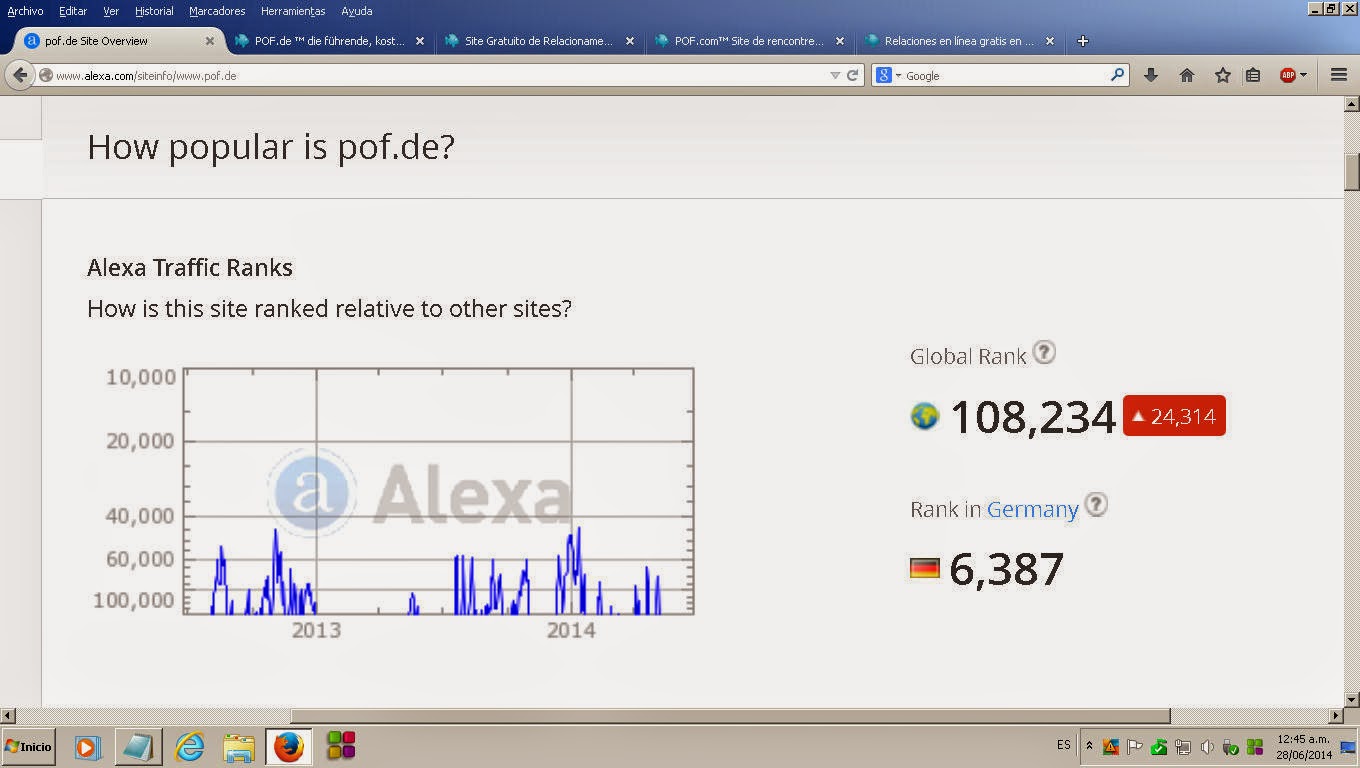This screenshot has height=768, width=1360.
Task: Close the POF.com Site de rencontre tab
Action: (840, 41)
